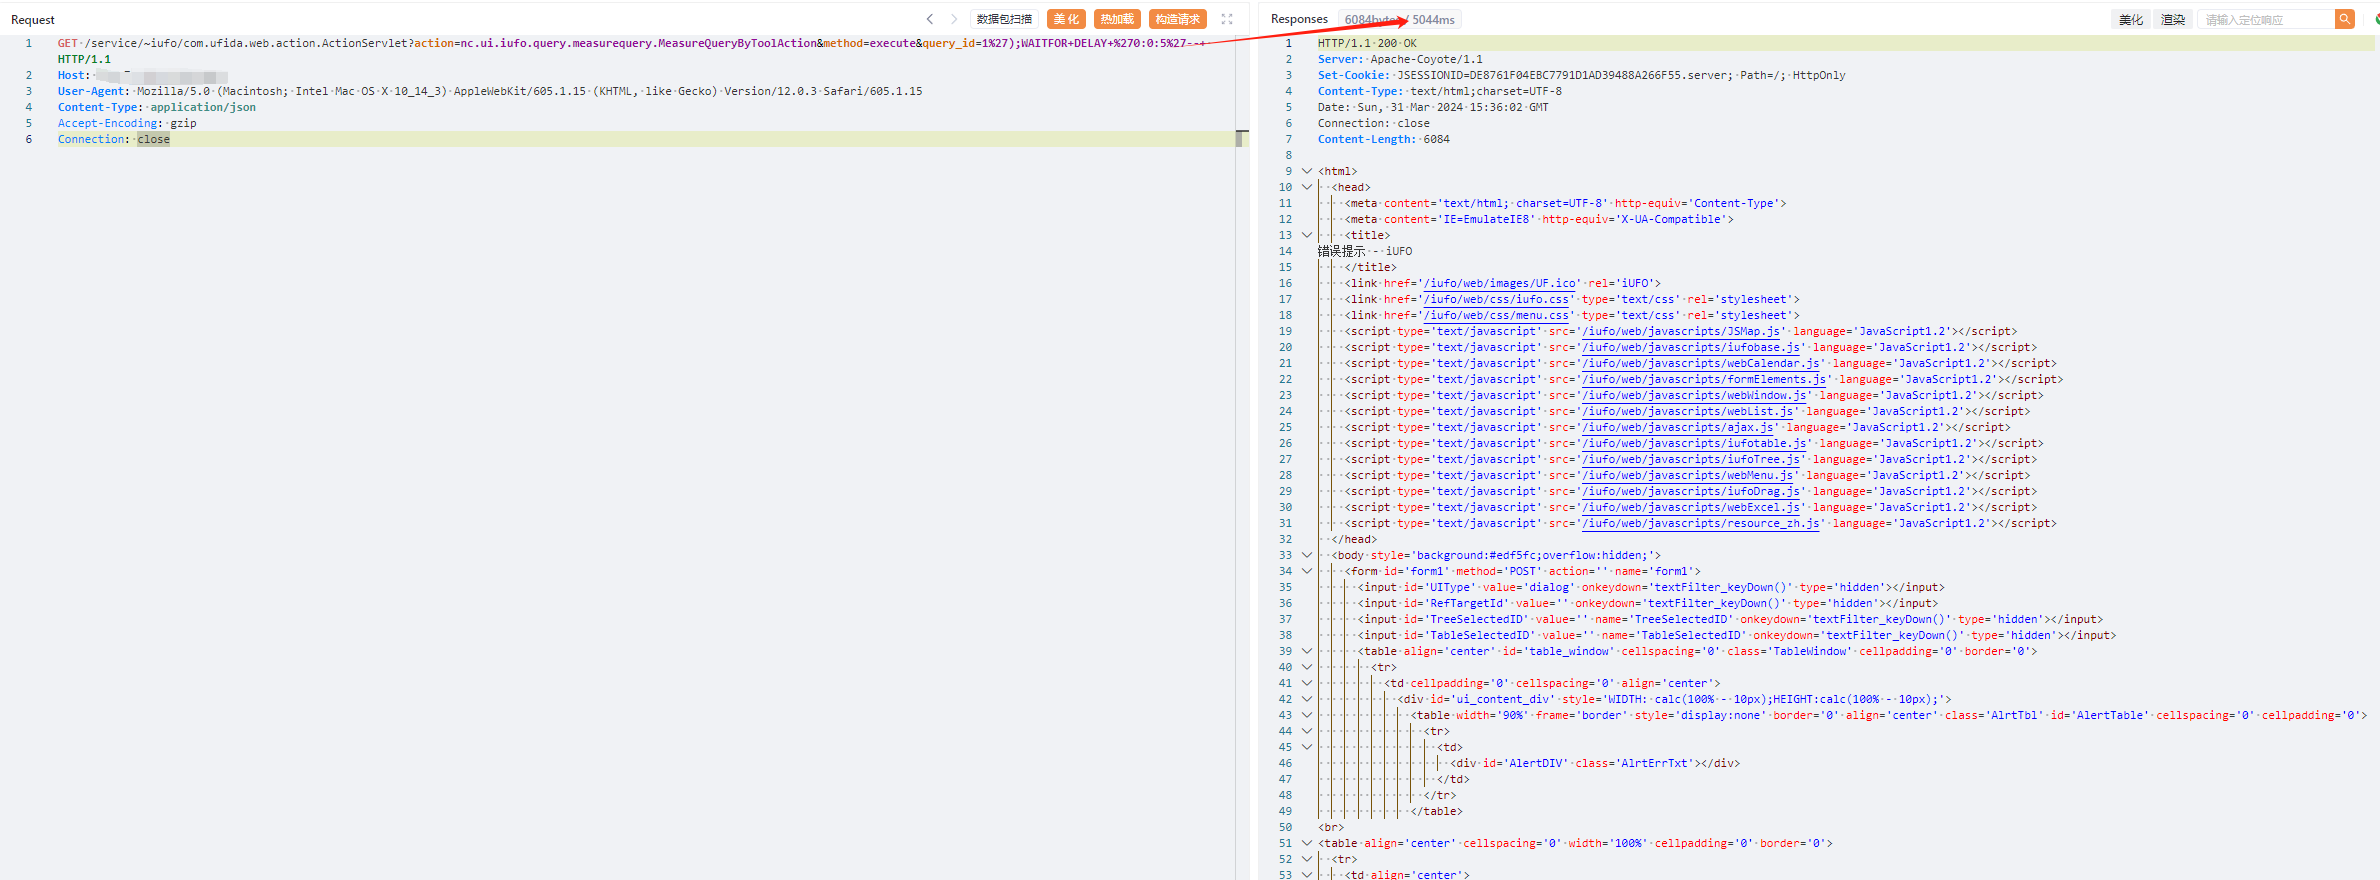The width and height of the screenshot is (2380, 880).
Task: Click the Request panel scrollbar thumb
Action: coord(1242,138)
